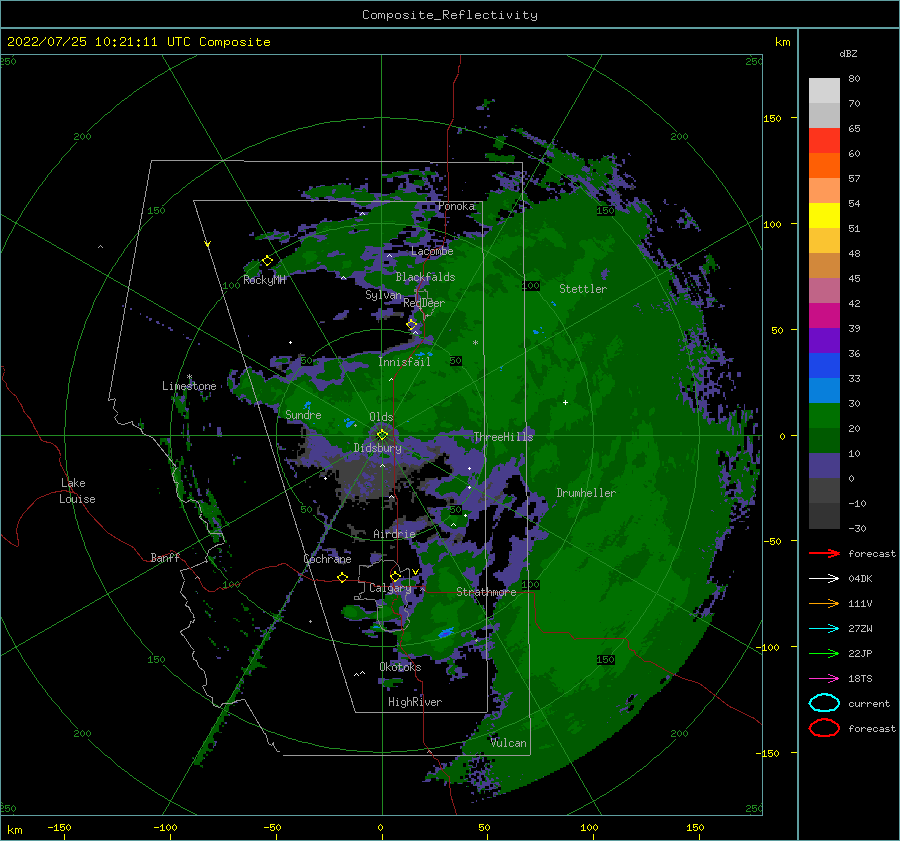Click the -30 value on dBZ scale

pyautogui.click(x=858, y=529)
